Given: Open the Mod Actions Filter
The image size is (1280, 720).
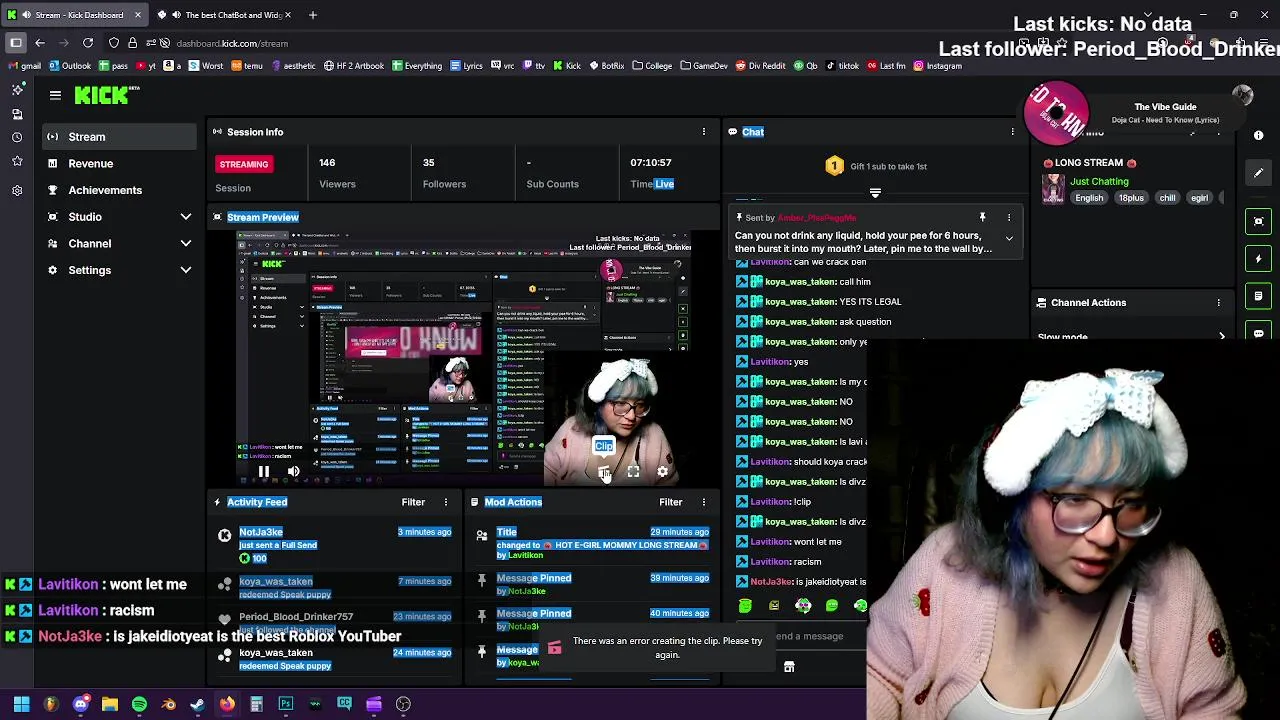Looking at the screenshot, I should (670, 502).
